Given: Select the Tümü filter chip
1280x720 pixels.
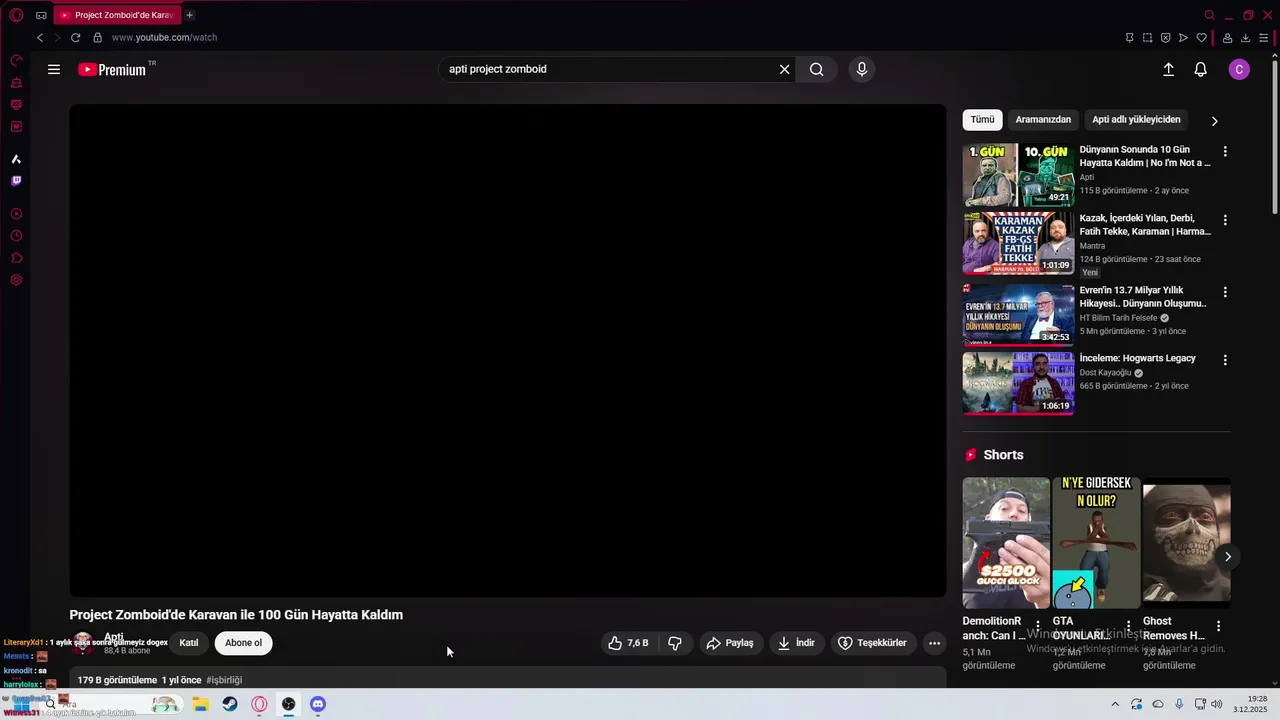Looking at the screenshot, I should [x=983, y=120].
